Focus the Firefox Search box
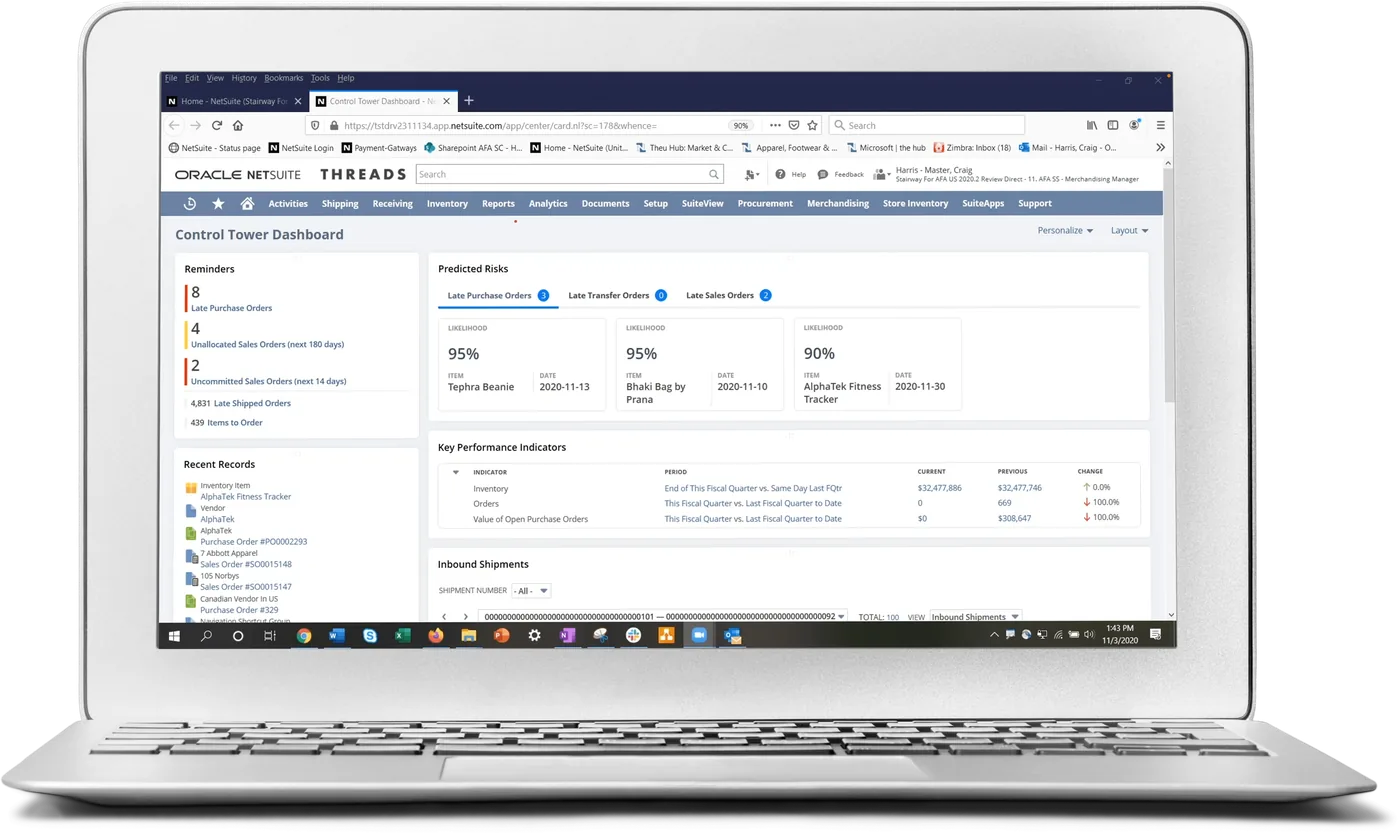 click(927, 125)
